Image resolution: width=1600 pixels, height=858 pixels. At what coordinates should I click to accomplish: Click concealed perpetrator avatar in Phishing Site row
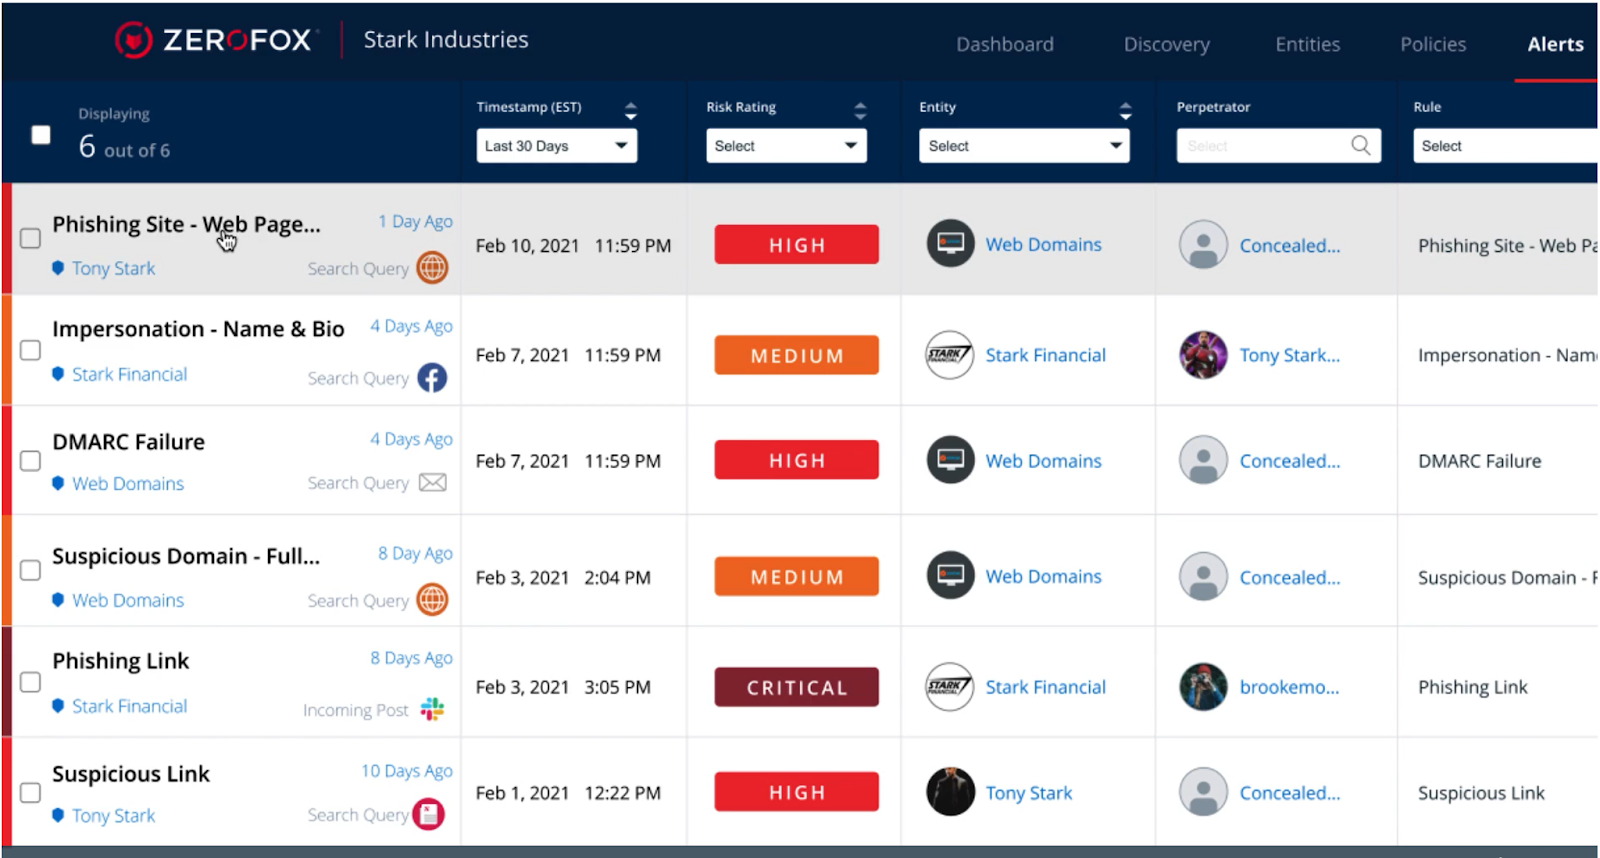[x=1203, y=245]
